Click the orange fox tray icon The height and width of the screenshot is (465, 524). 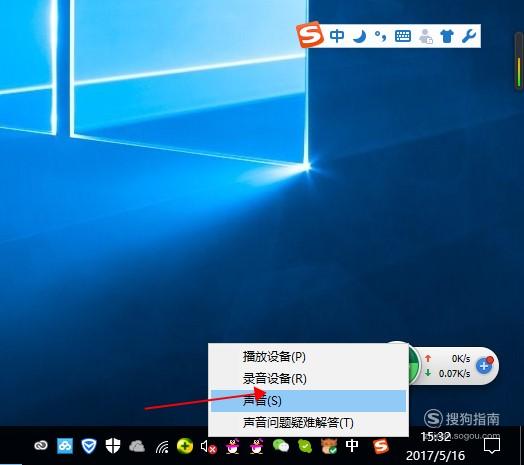pyautogui.click(x=329, y=446)
